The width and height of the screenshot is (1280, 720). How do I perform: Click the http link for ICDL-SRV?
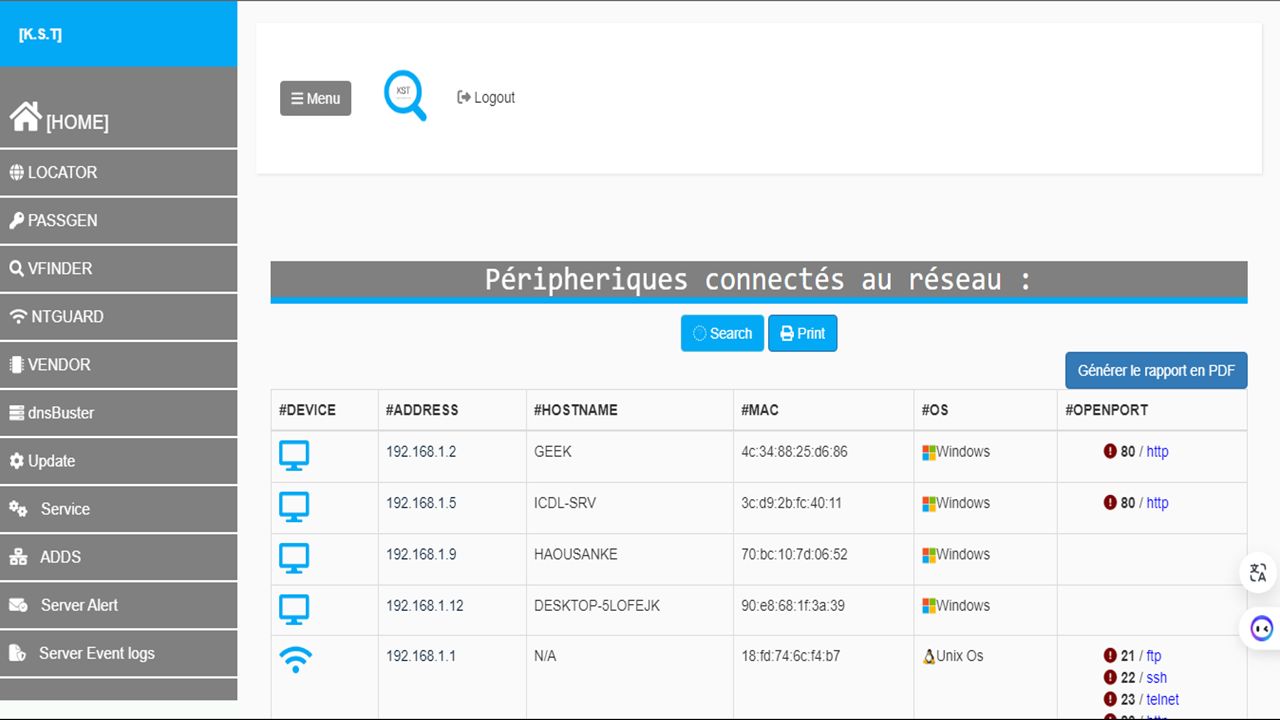(1157, 502)
